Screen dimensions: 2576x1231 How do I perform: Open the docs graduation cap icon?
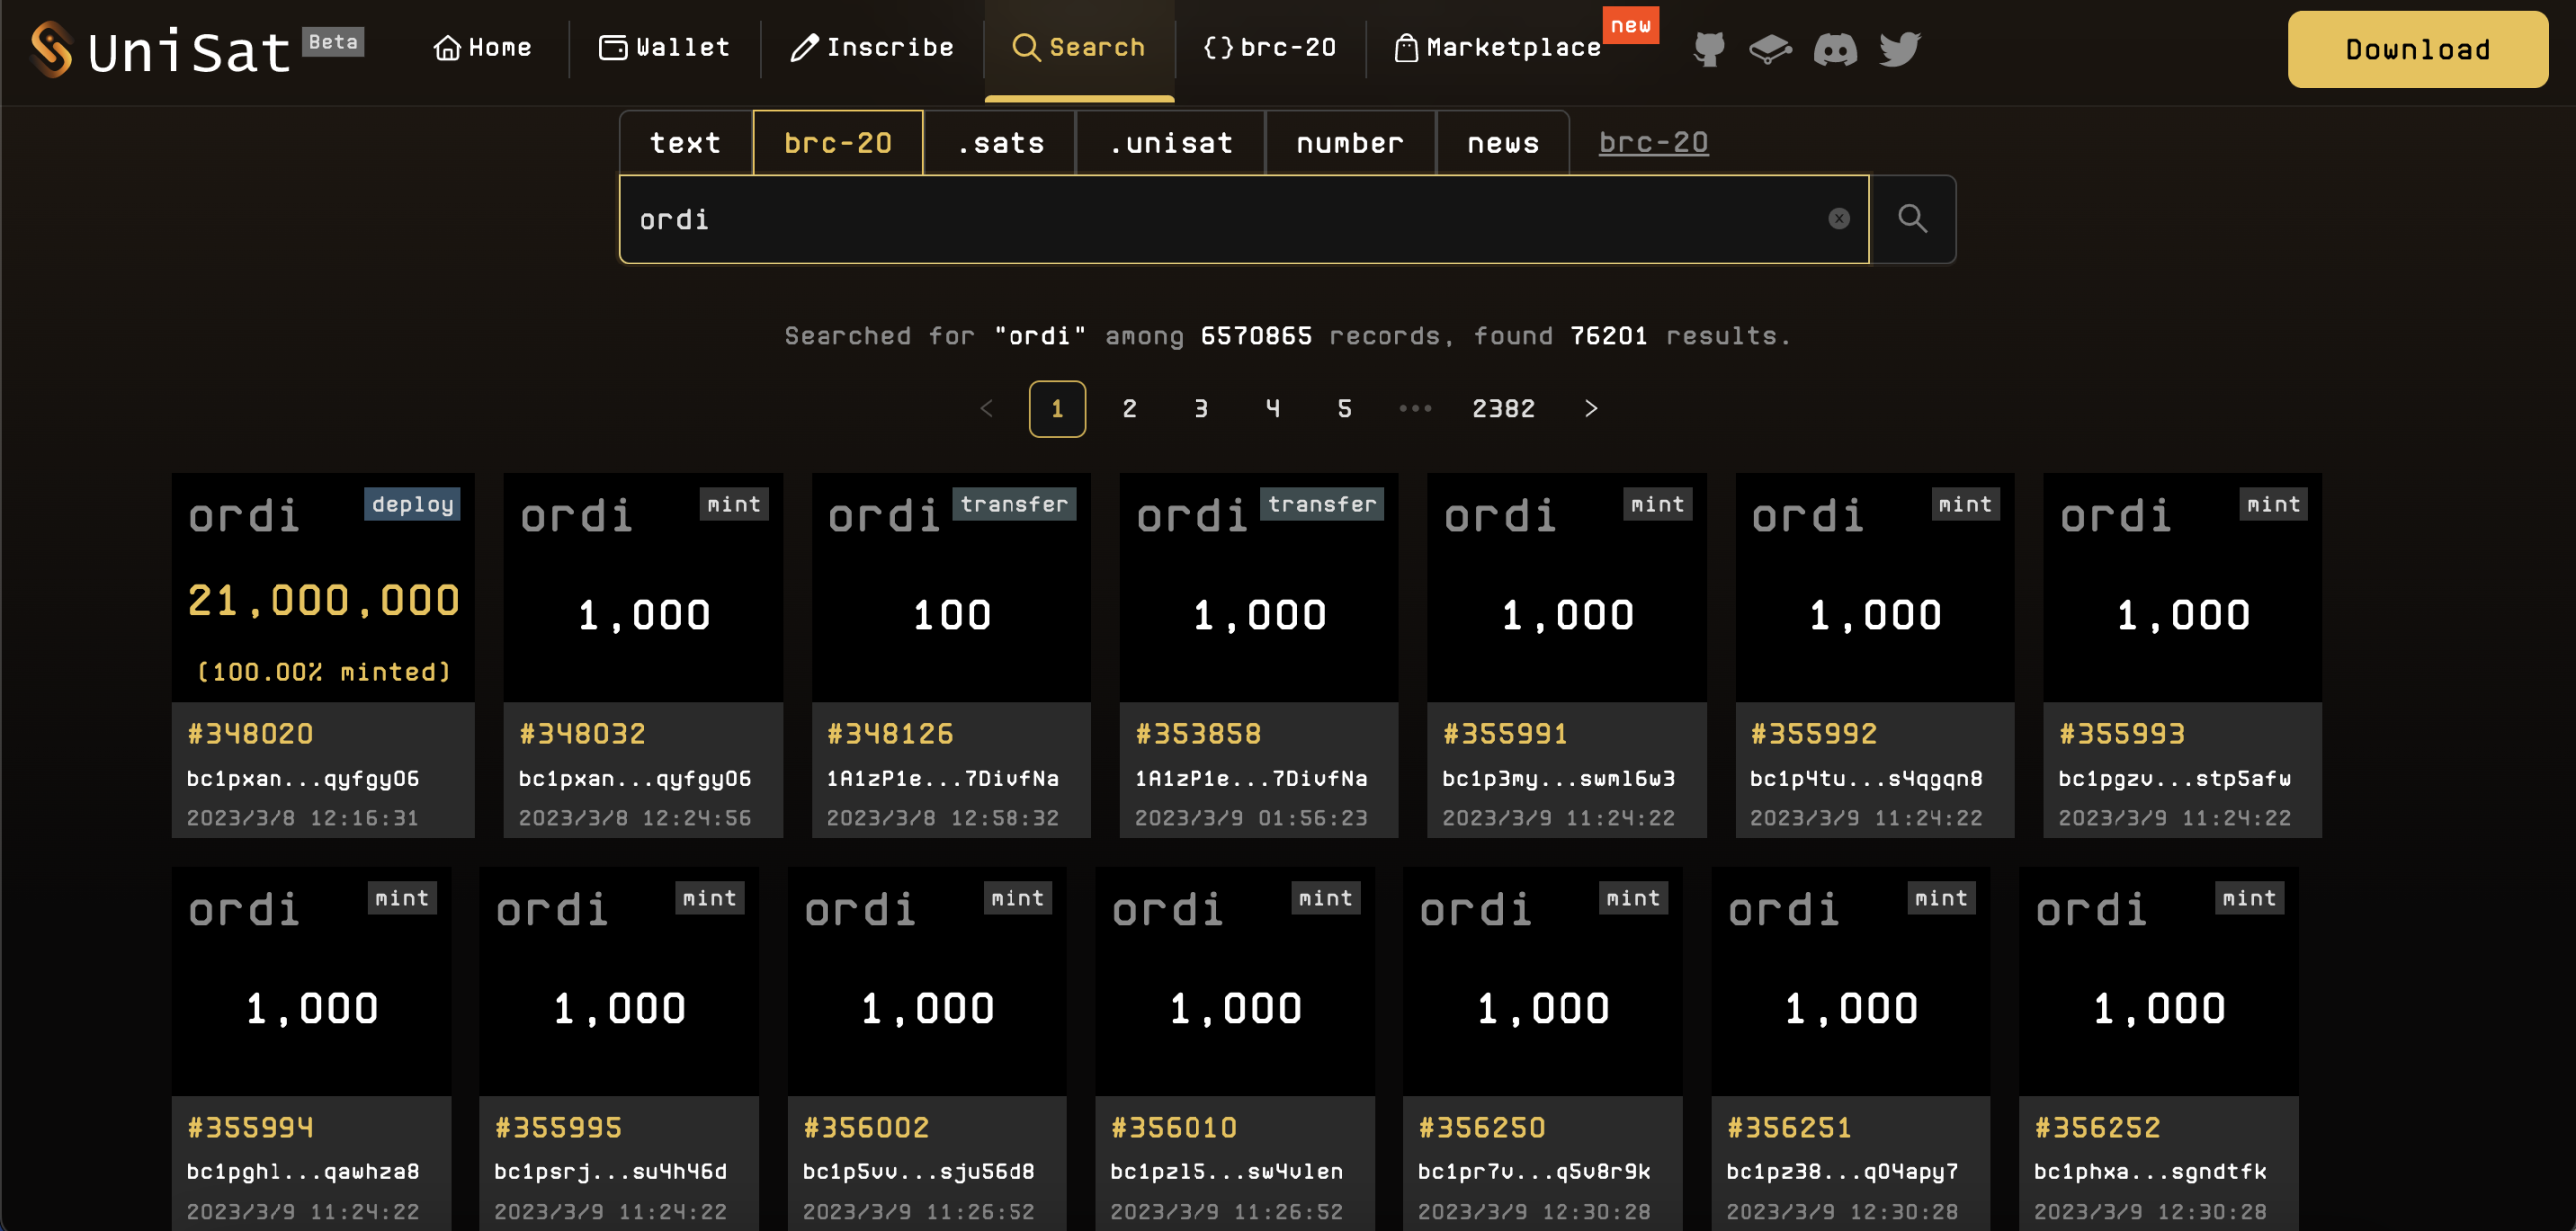pyautogui.click(x=1771, y=48)
